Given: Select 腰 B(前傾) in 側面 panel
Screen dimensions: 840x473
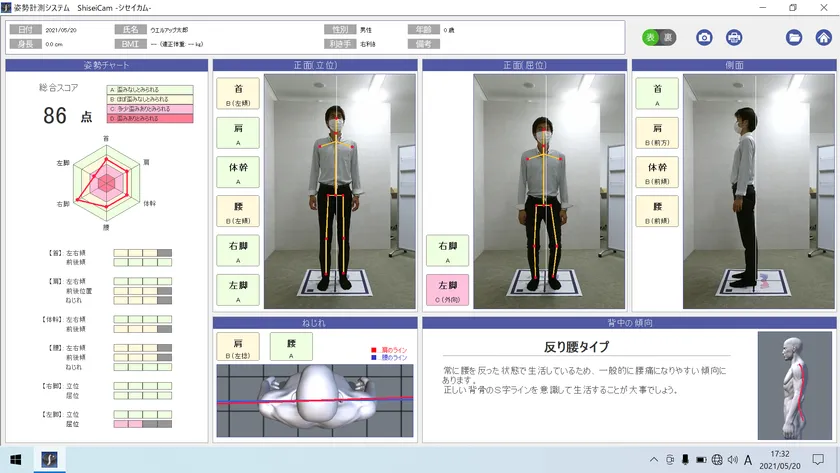Looking at the screenshot, I should point(657,211).
